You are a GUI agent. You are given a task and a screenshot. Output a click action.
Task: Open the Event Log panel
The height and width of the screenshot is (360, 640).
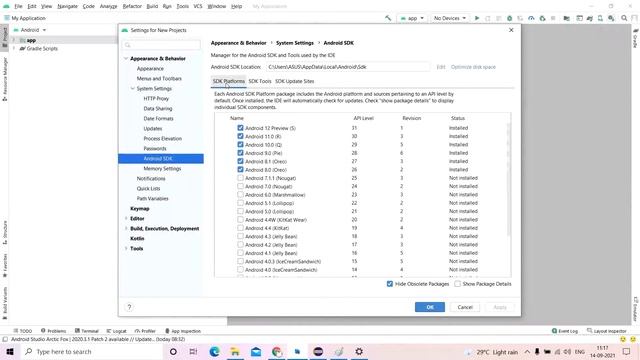(565, 331)
